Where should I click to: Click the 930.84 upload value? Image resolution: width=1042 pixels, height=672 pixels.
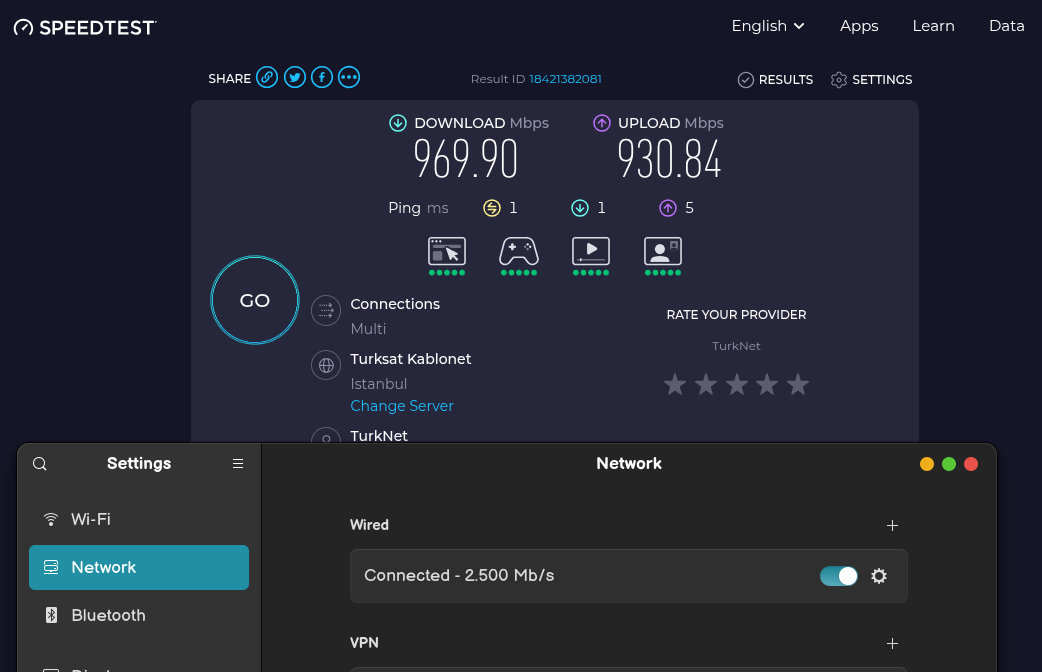point(669,159)
